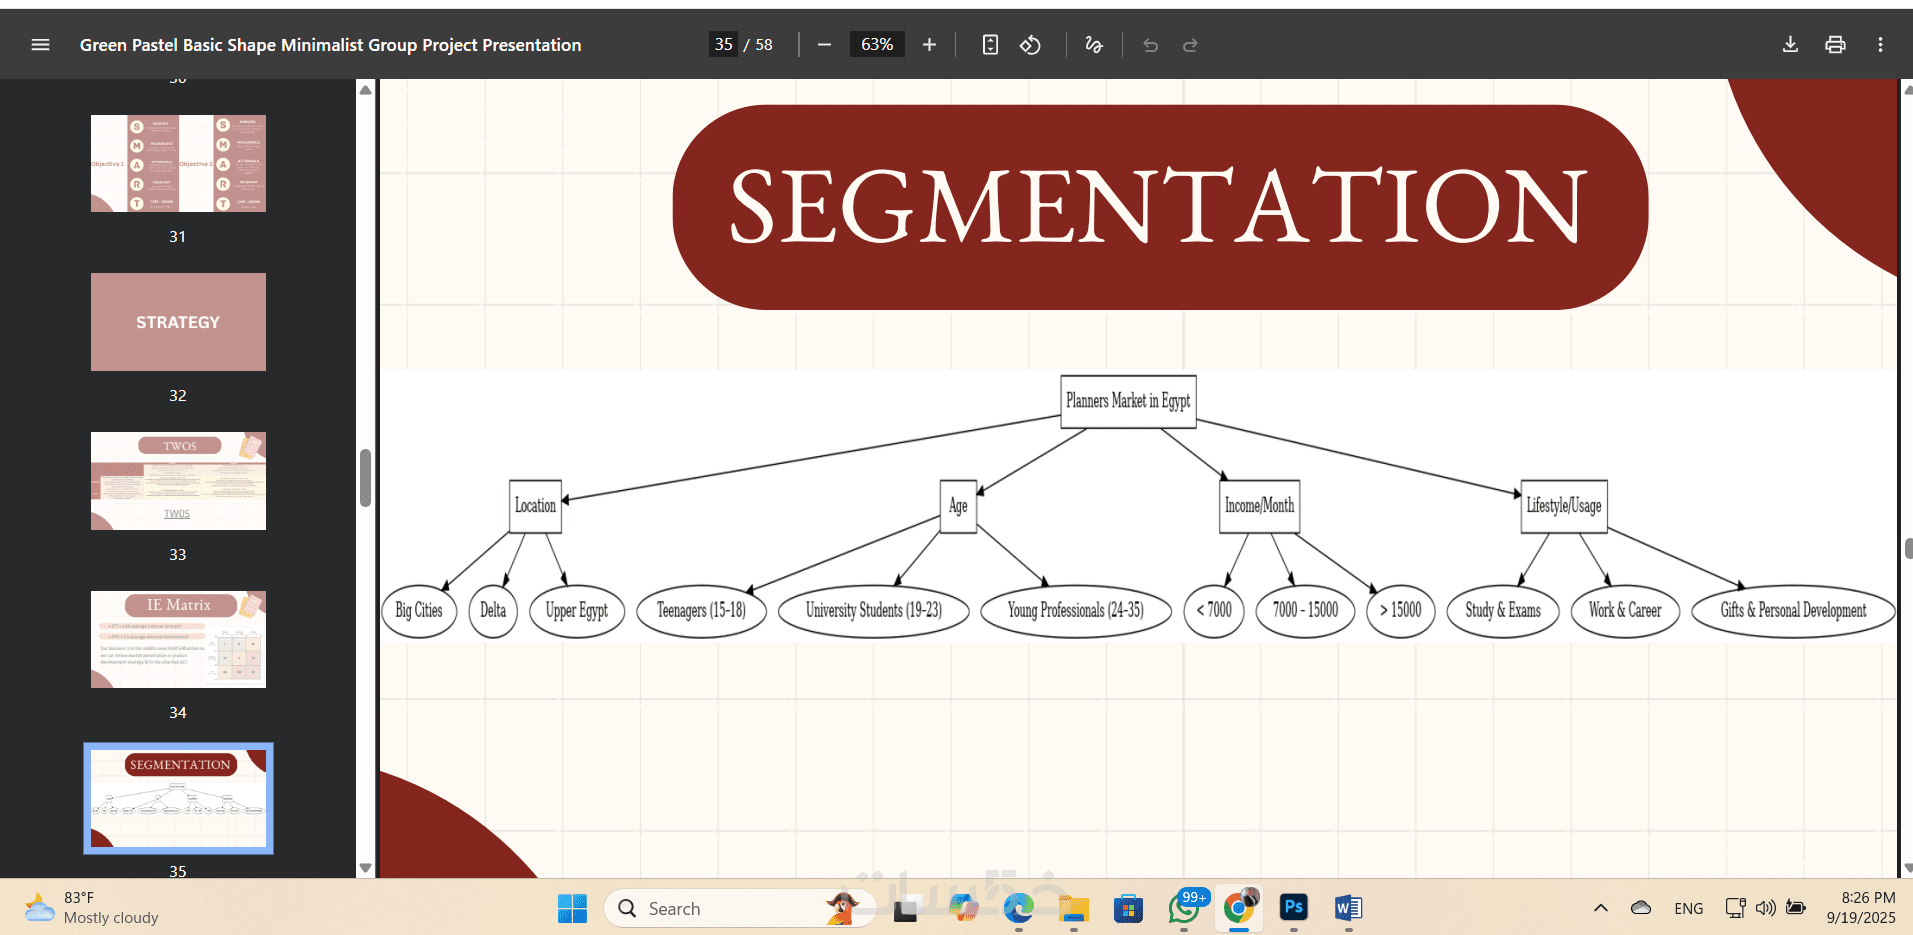
Task: Download the PDF file
Action: point(1790,45)
